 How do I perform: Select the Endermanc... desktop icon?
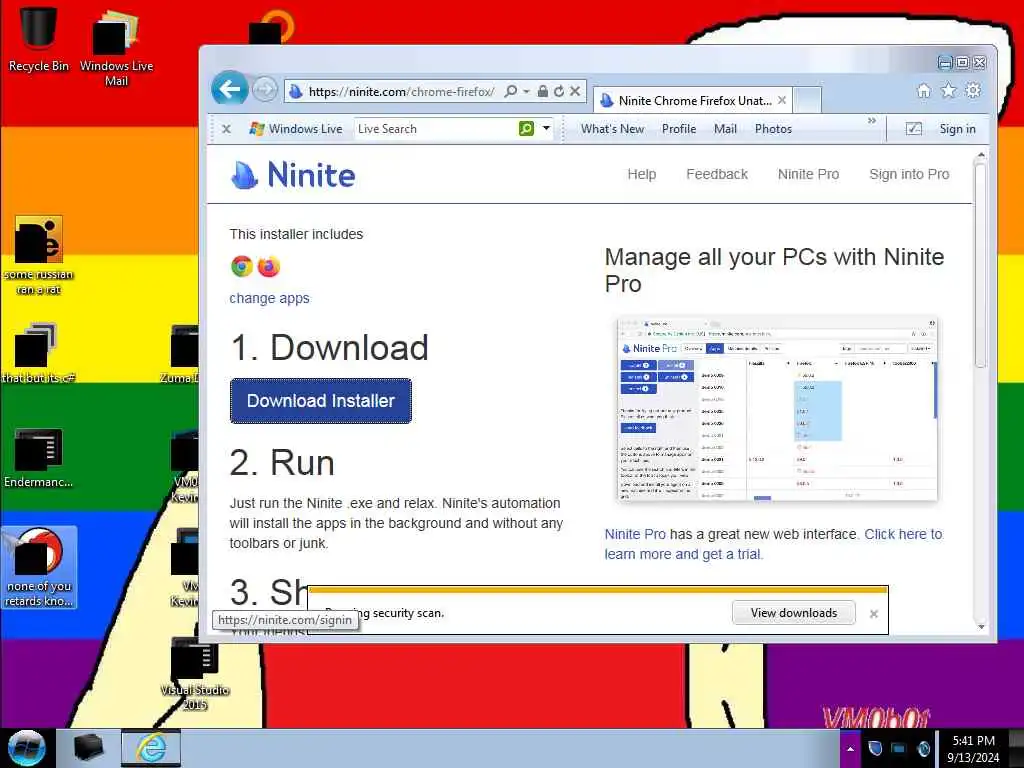coord(39,458)
